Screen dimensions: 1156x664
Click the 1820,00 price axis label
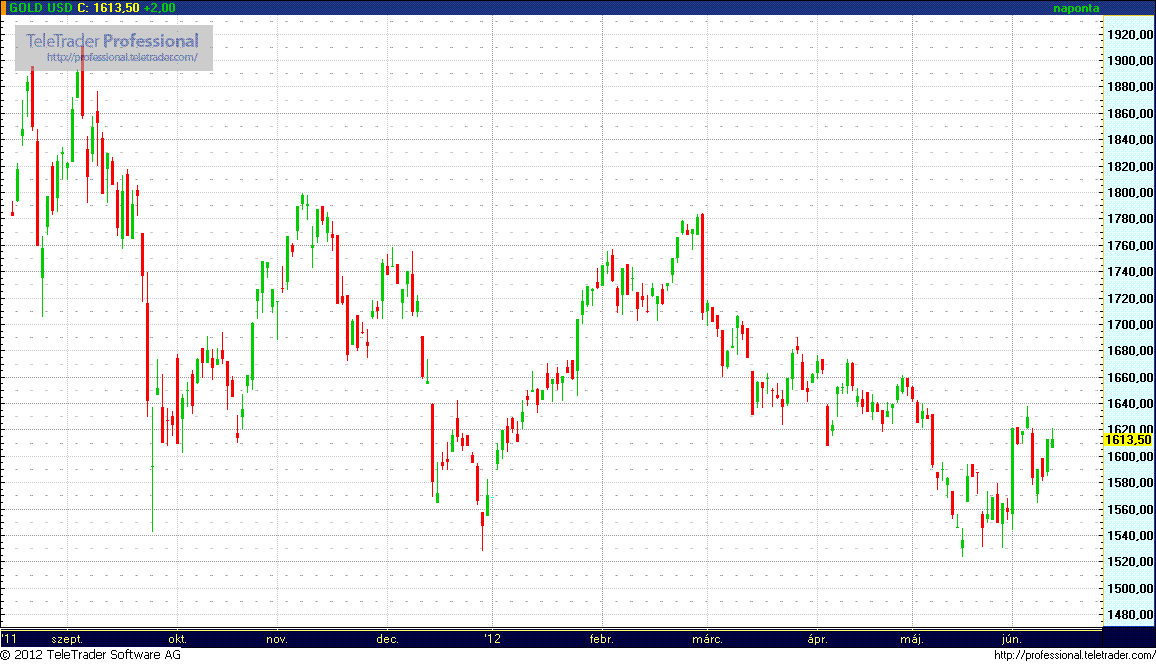click(x=1130, y=166)
